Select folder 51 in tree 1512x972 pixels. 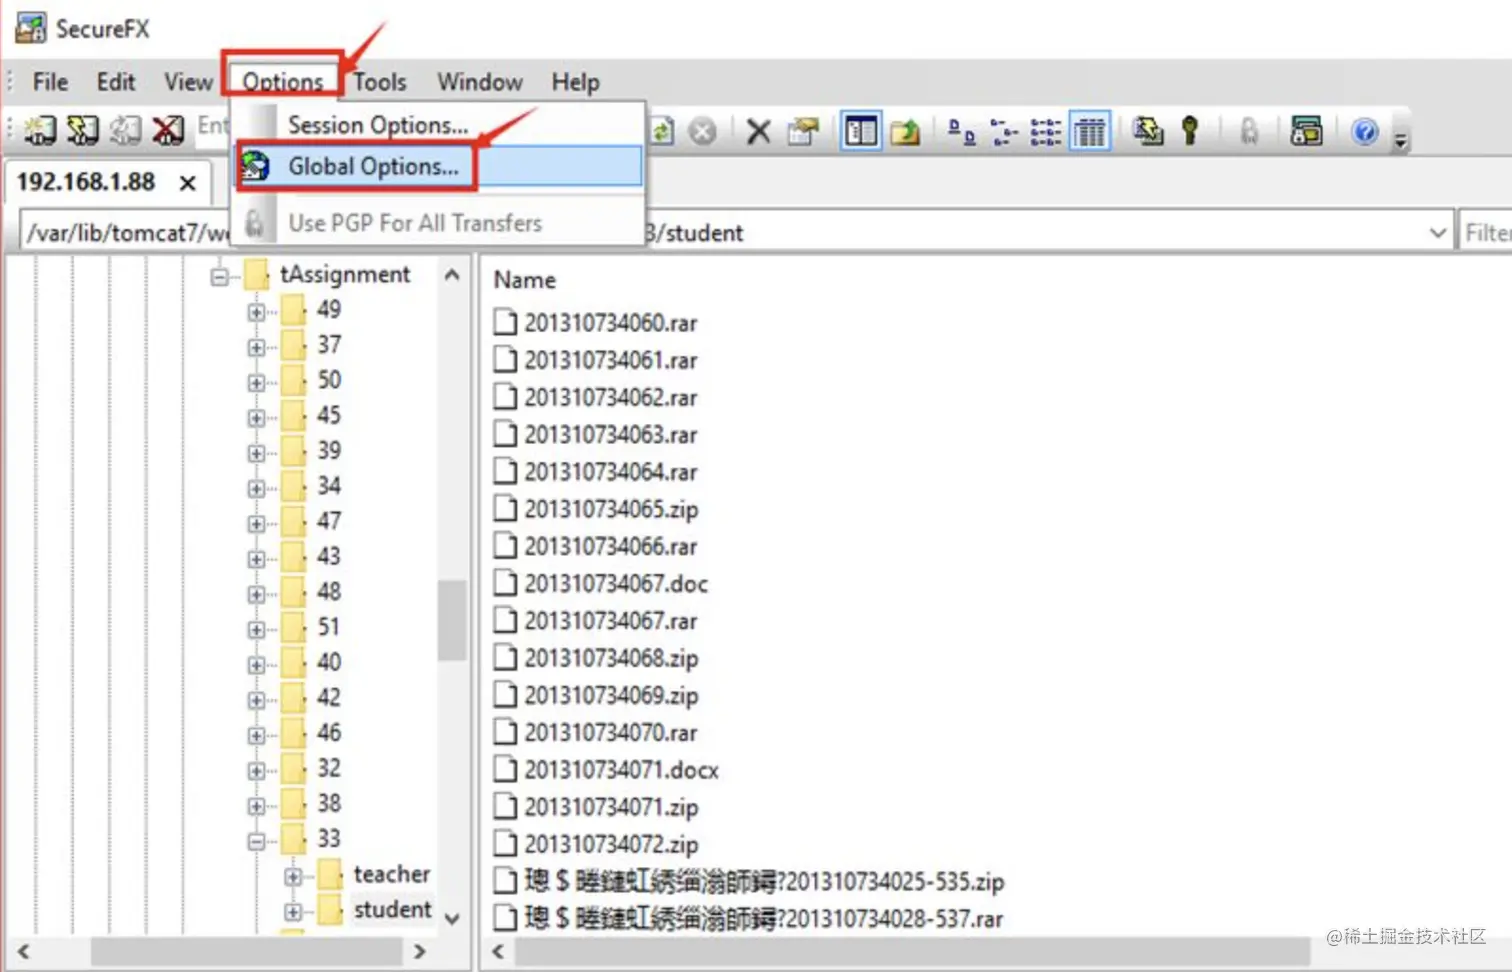[329, 627]
